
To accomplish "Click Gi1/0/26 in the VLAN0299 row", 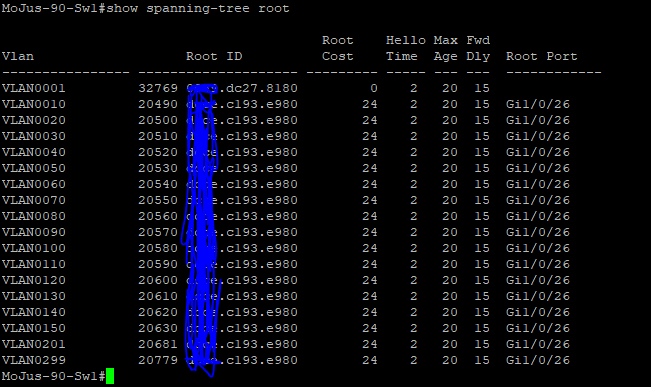I will (x=538, y=360).
